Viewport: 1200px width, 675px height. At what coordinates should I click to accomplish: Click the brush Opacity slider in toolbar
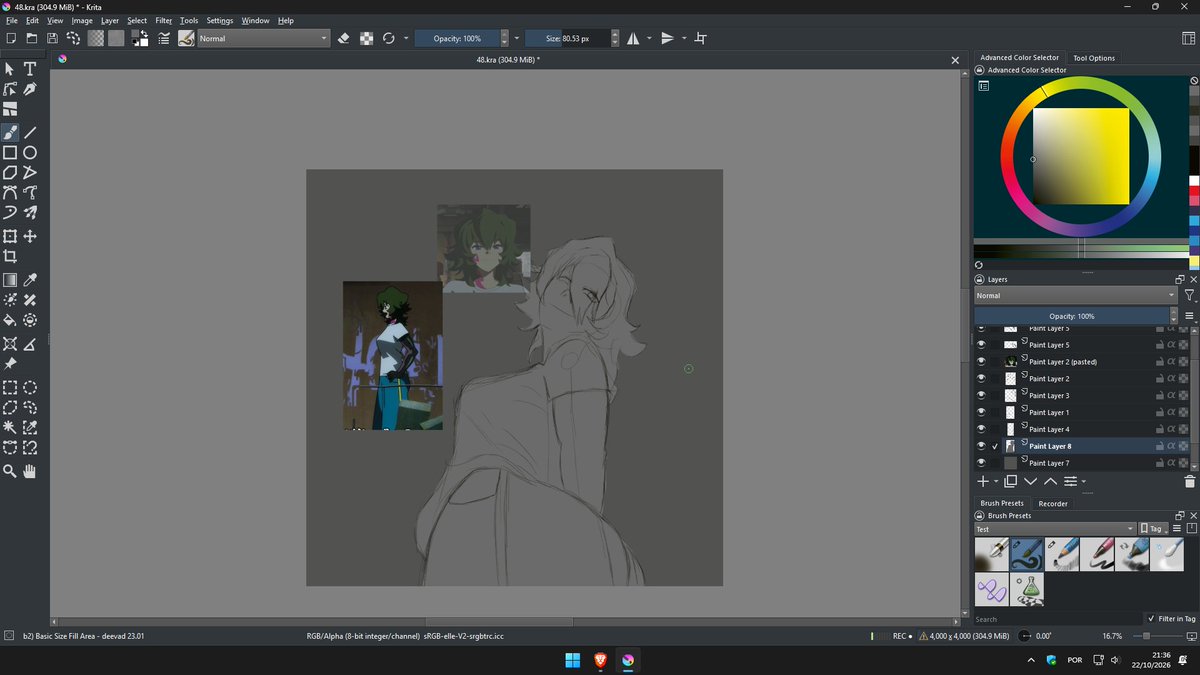pos(456,38)
